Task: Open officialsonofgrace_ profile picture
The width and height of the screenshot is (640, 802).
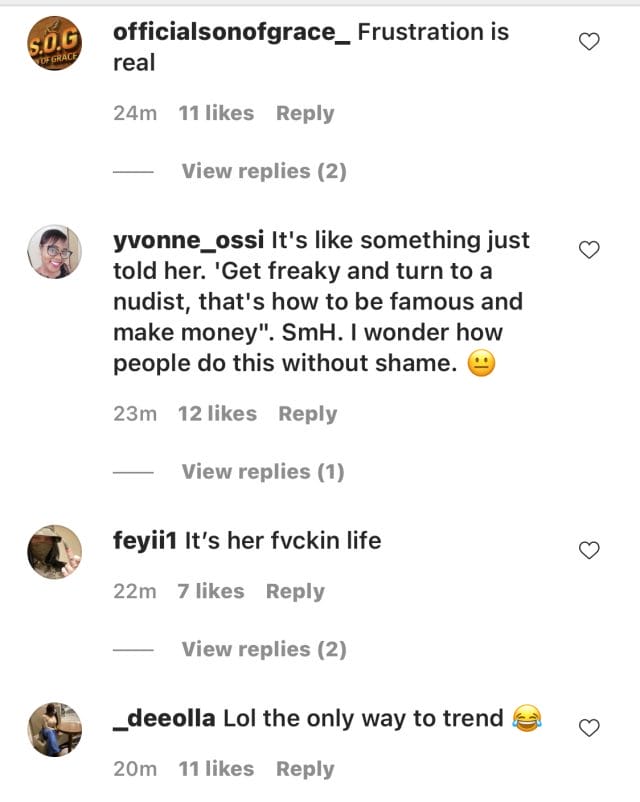Action: pos(54,45)
